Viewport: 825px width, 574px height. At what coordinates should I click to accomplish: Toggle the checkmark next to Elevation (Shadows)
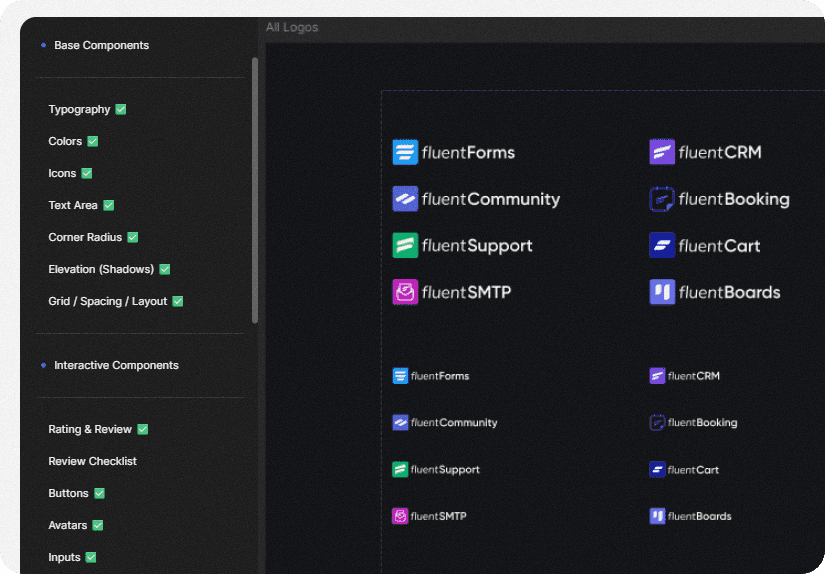click(x=165, y=269)
